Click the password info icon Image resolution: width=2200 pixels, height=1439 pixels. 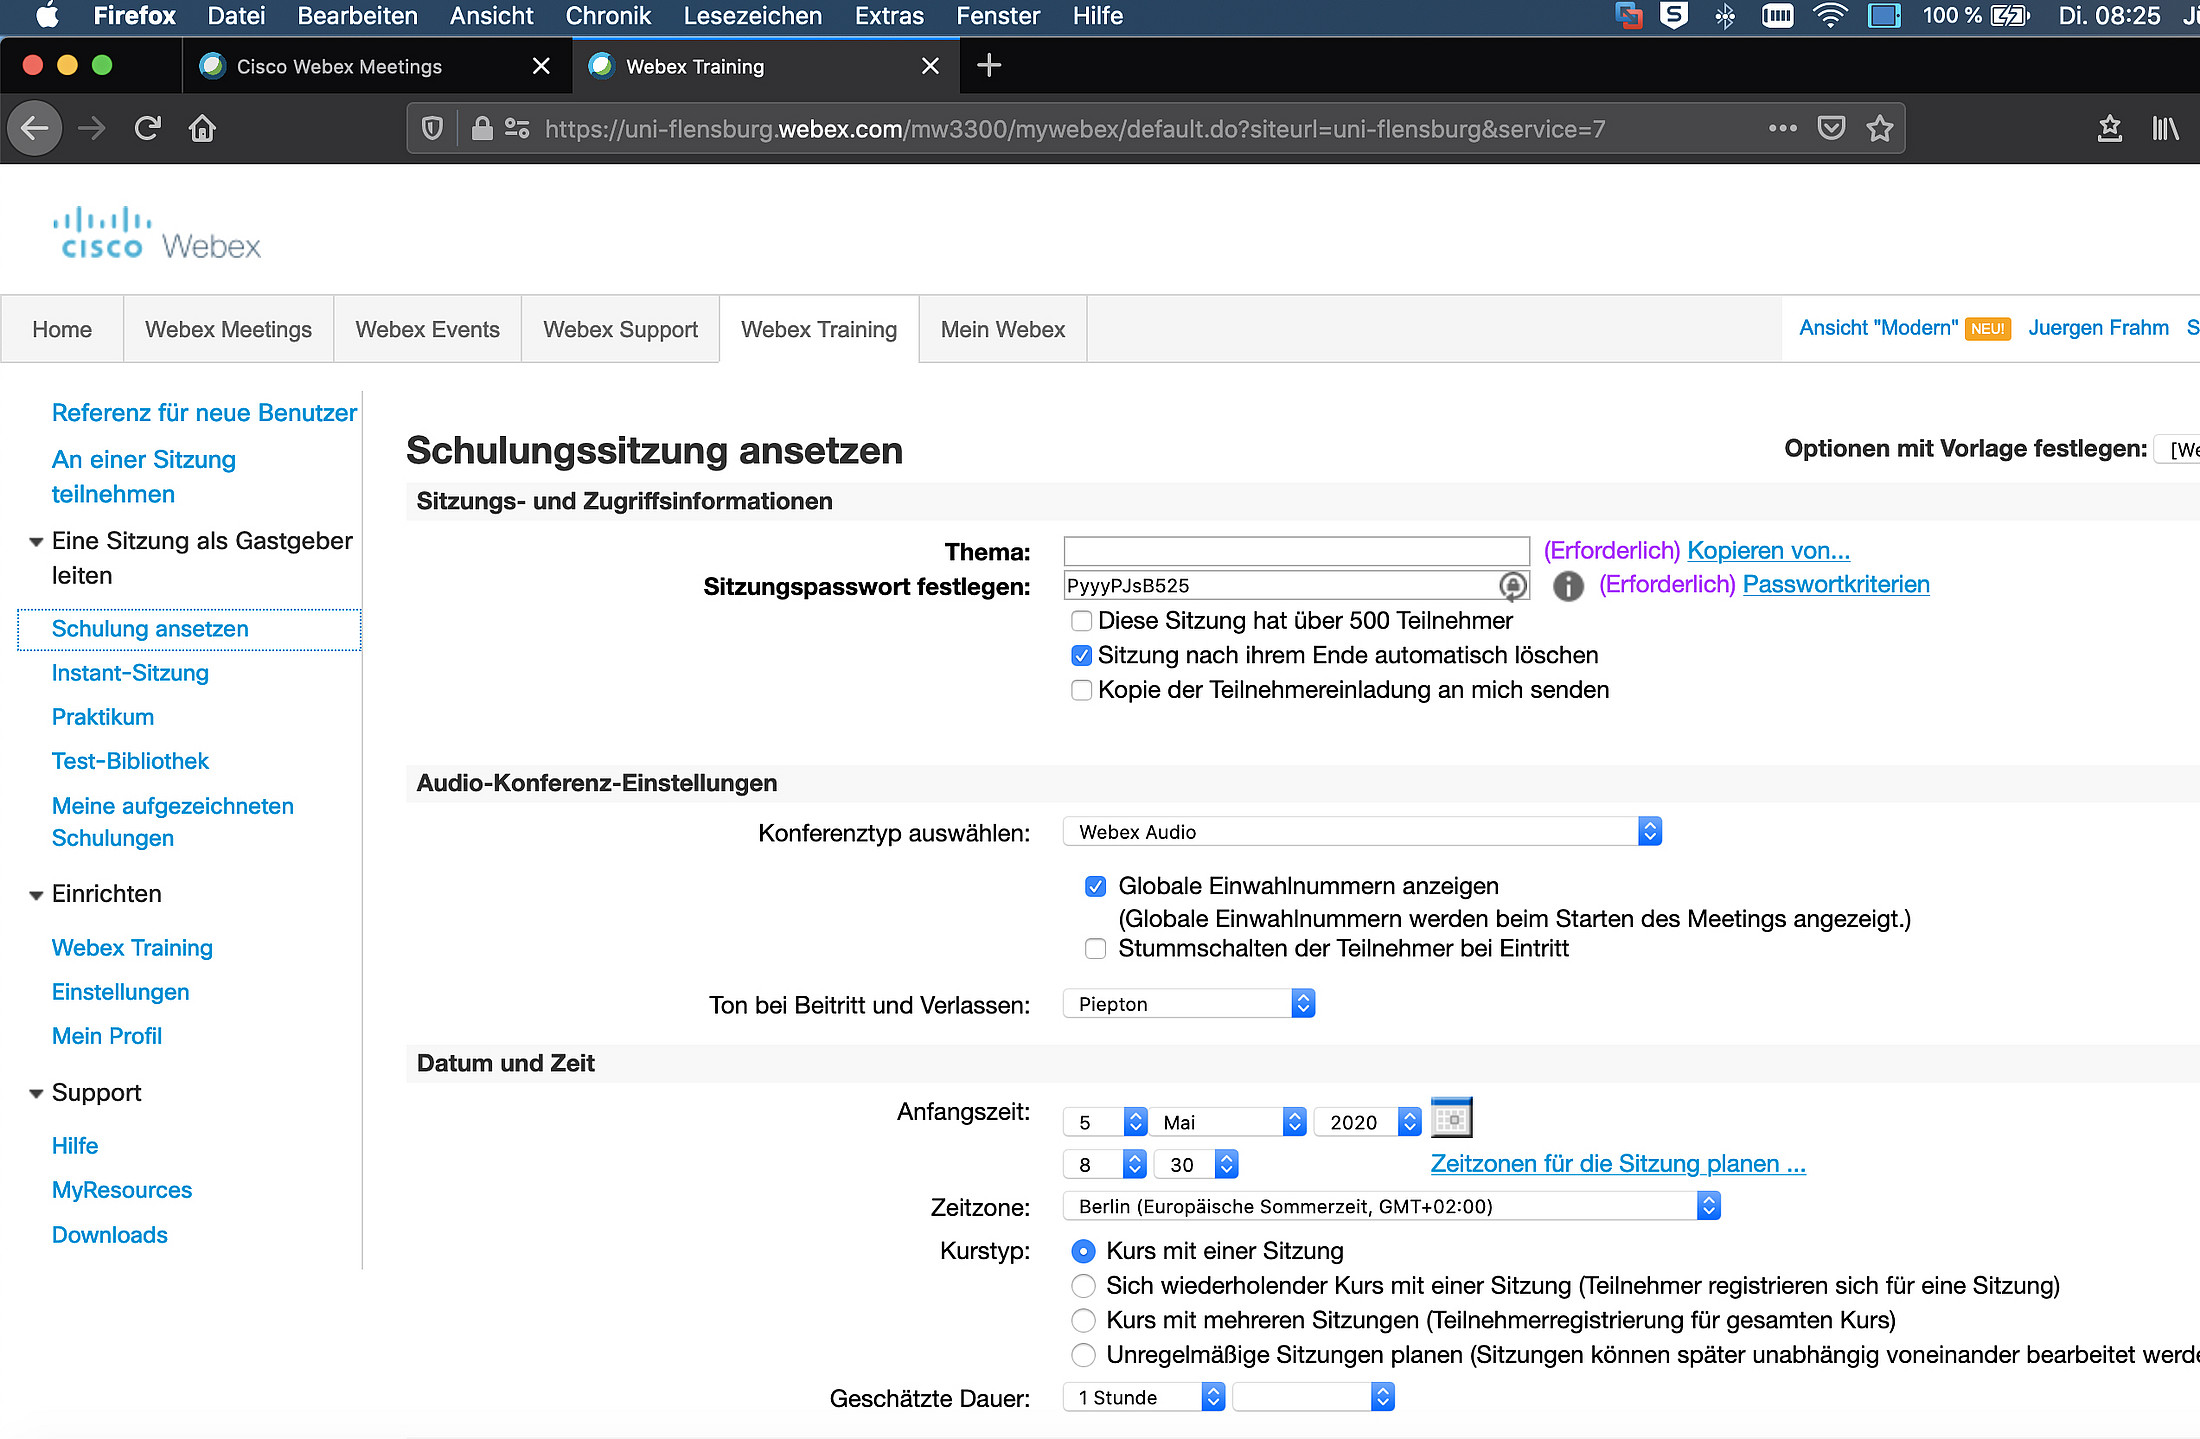[1567, 586]
